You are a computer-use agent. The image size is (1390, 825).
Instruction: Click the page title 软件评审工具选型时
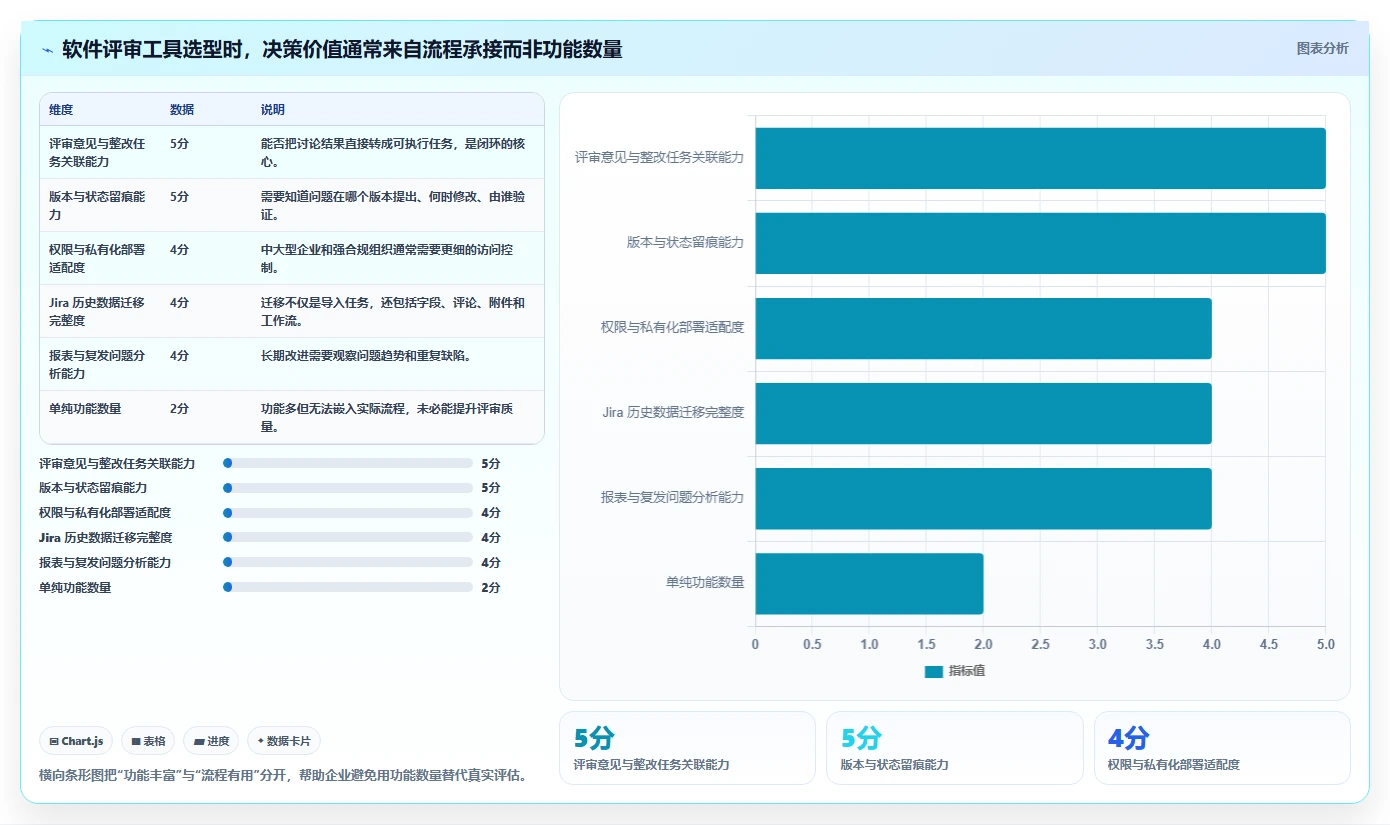point(342,49)
